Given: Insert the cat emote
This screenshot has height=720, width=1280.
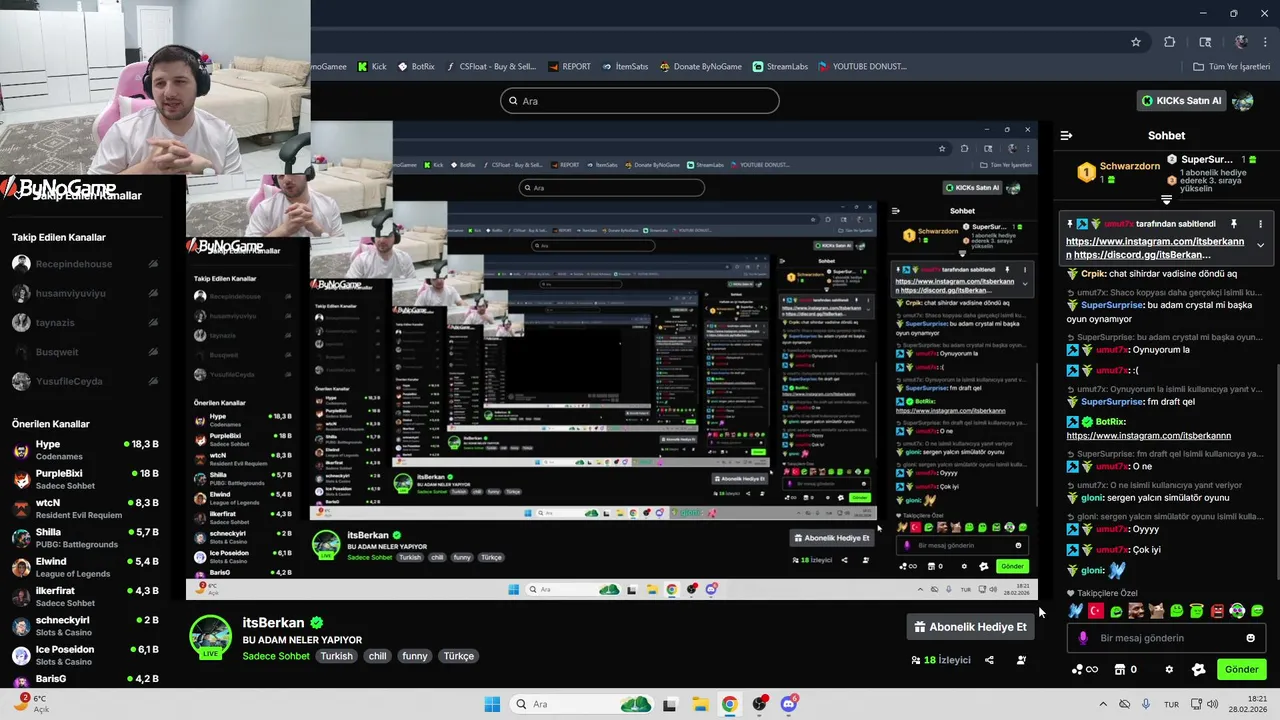Looking at the screenshot, I should pyautogui.click(x=1156, y=611).
